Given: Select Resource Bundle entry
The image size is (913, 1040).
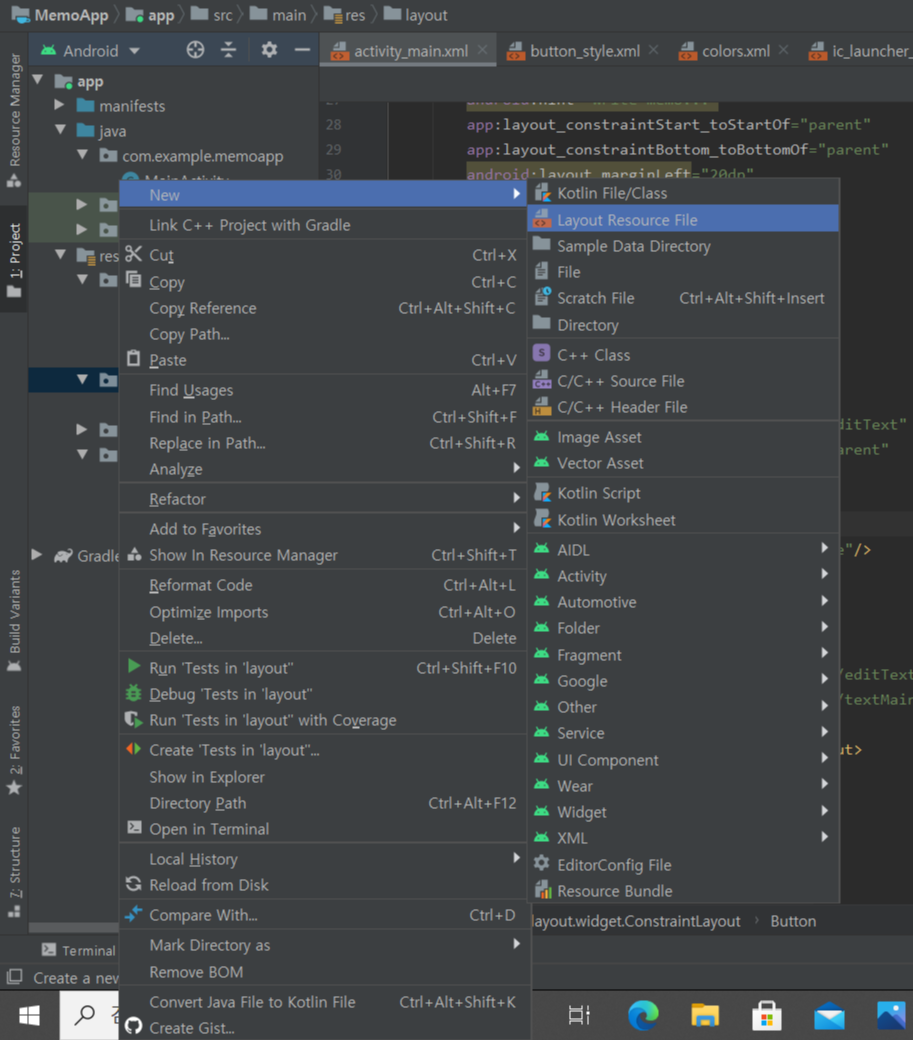Looking at the screenshot, I should click(x=683, y=891).
